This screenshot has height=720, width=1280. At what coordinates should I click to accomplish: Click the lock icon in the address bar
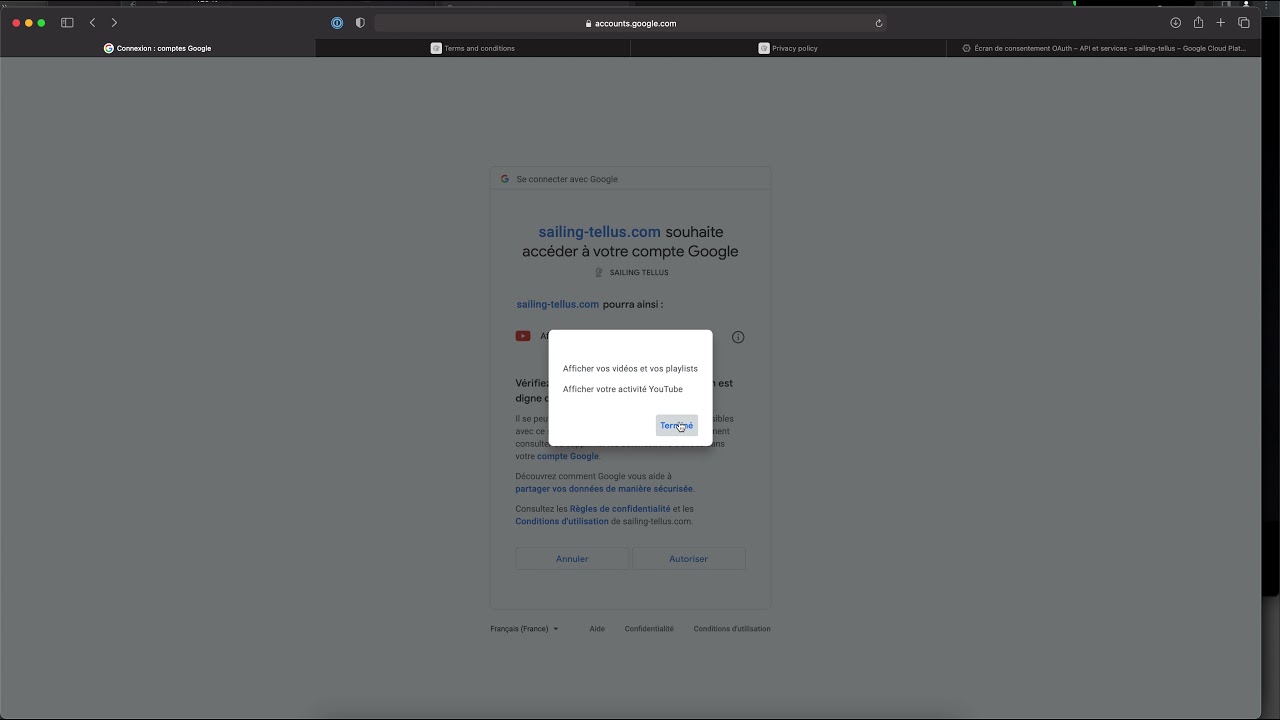(589, 24)
